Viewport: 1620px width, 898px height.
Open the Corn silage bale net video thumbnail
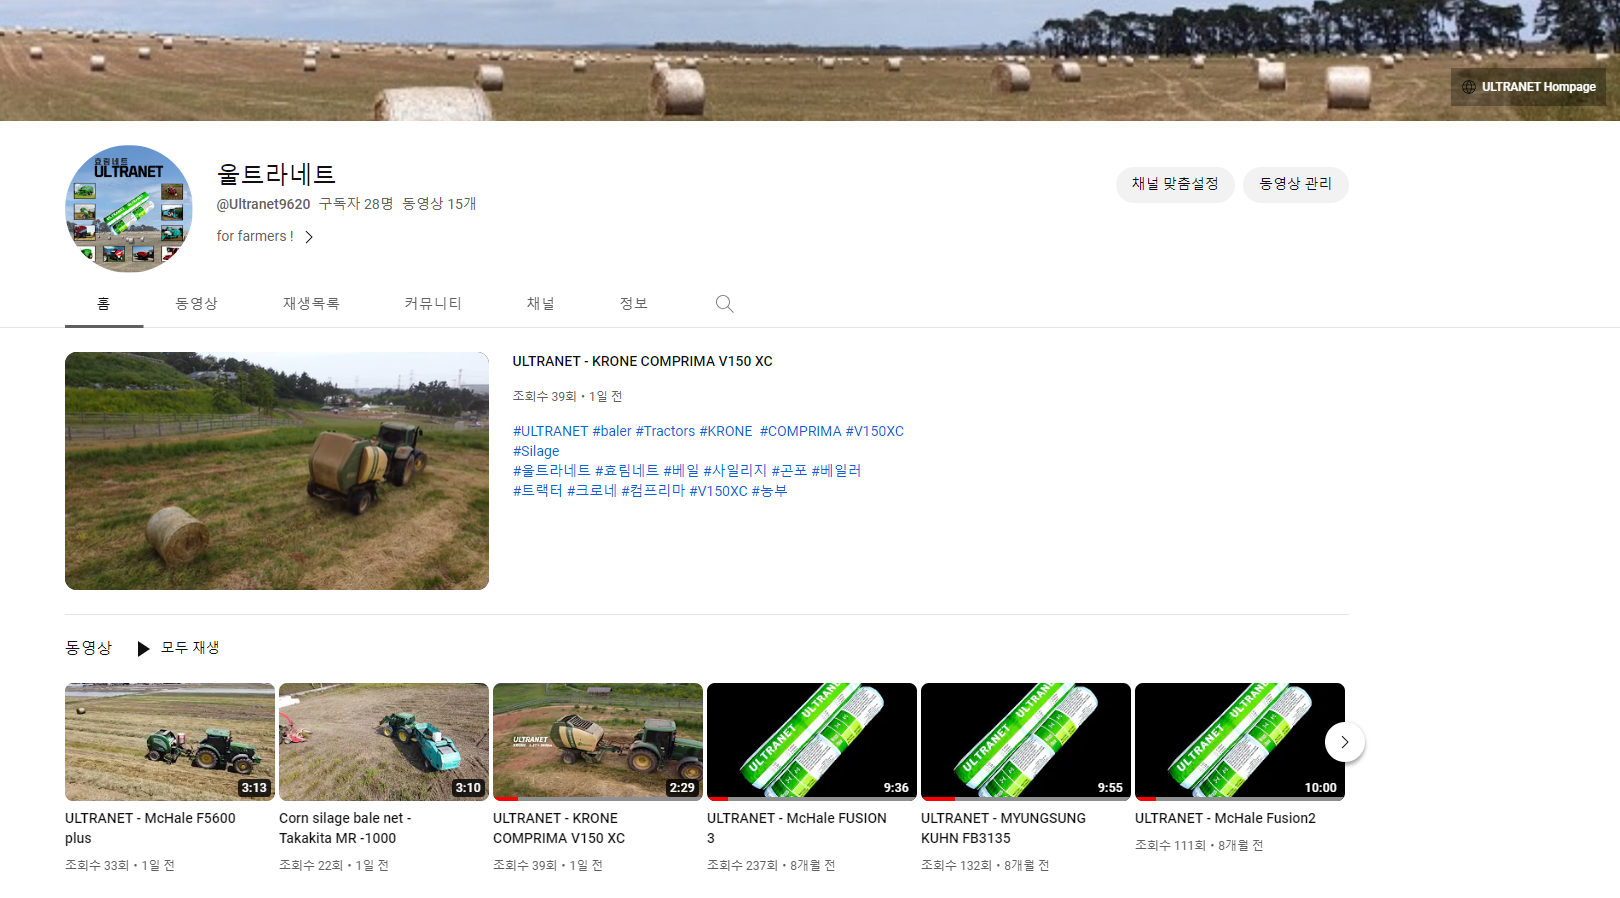pyautogui.click(x=384, y=742)
